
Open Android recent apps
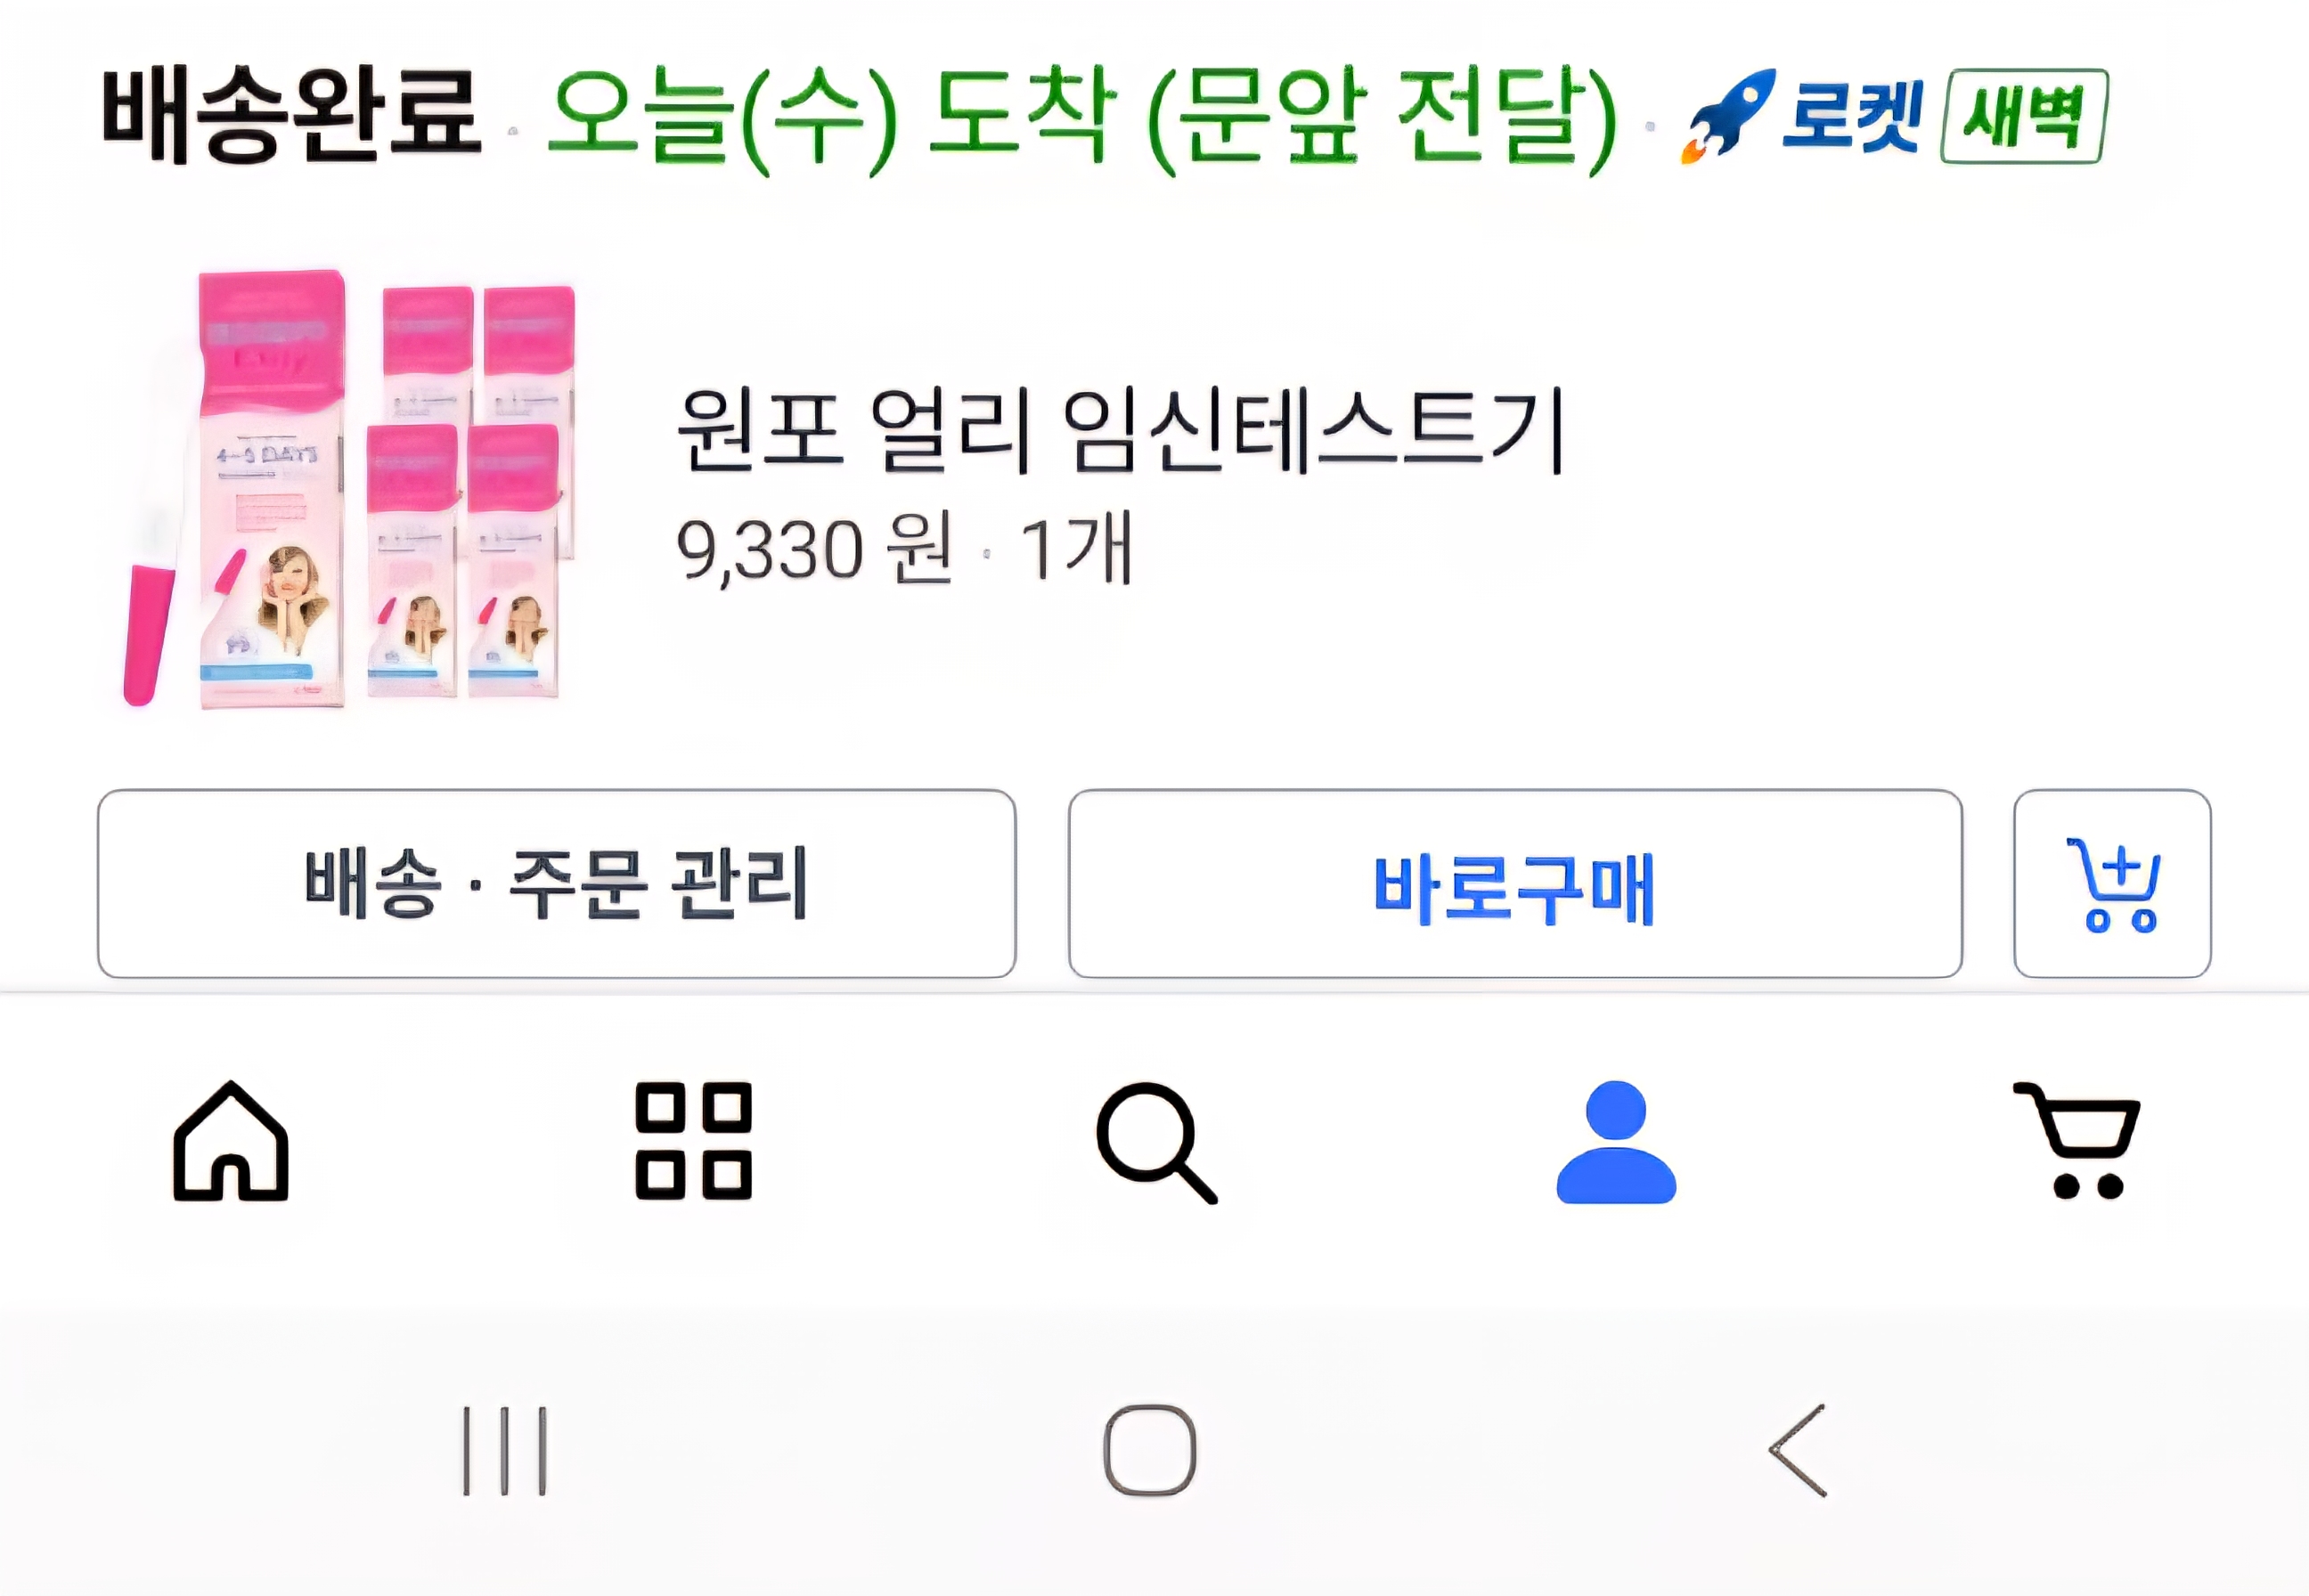click(505, 1451)
